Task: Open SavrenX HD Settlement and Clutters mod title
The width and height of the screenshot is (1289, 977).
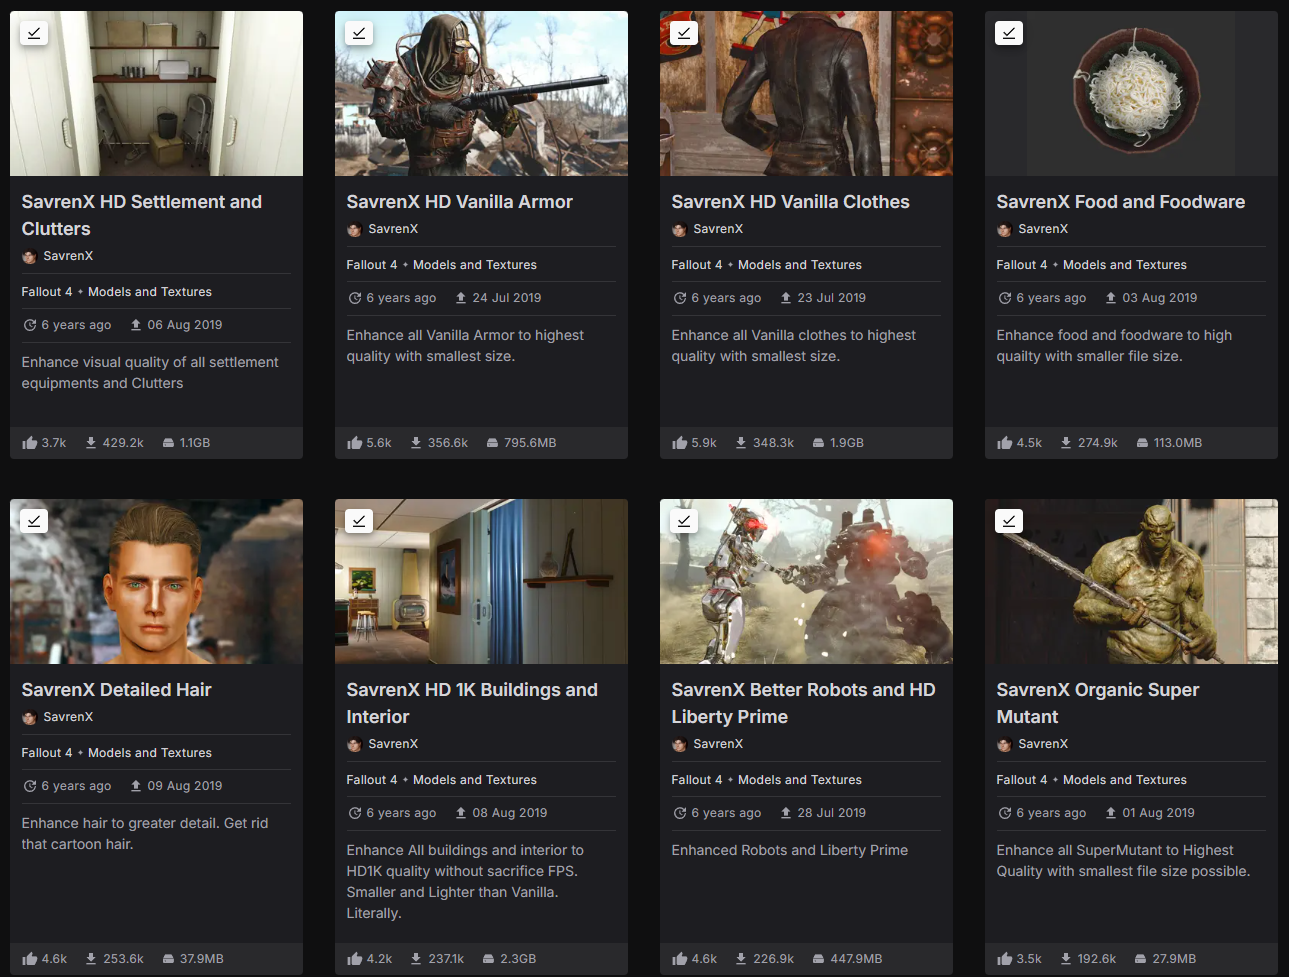Action: [x=141, y=215]
